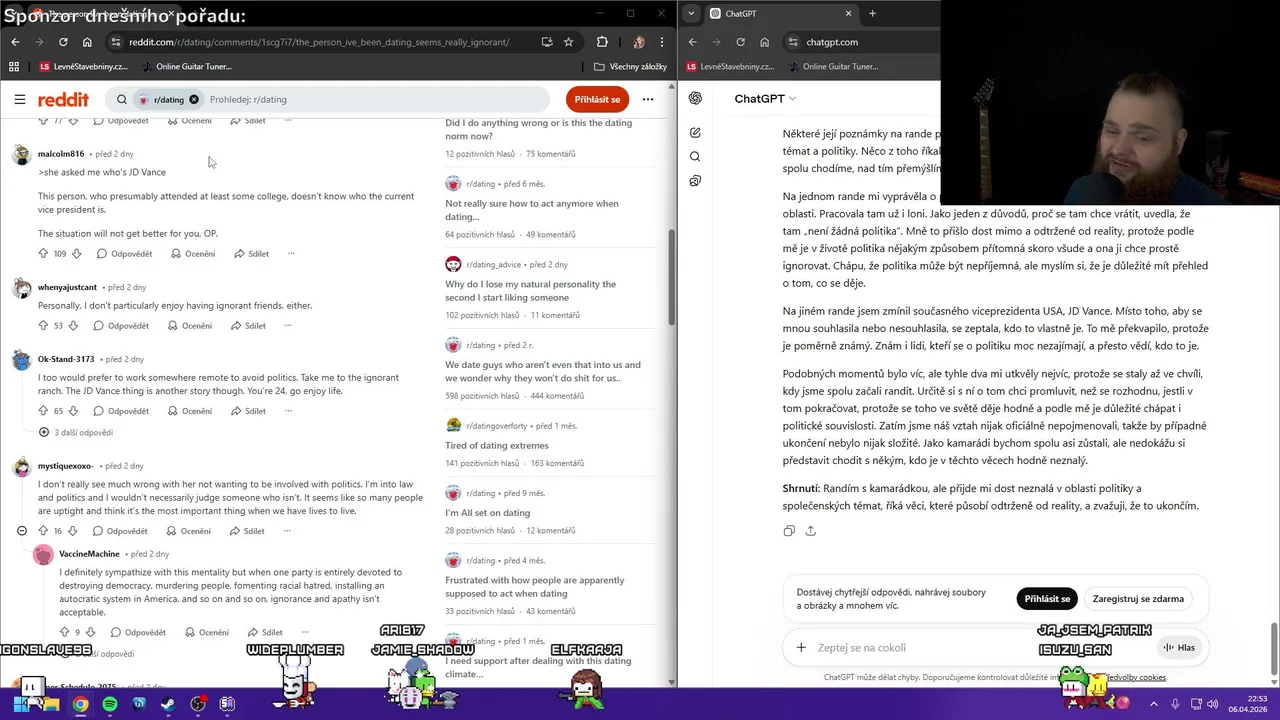Open the Chrome apps grid shortcut
Viewport: 1280px width, 720px height.
point(14,66)
